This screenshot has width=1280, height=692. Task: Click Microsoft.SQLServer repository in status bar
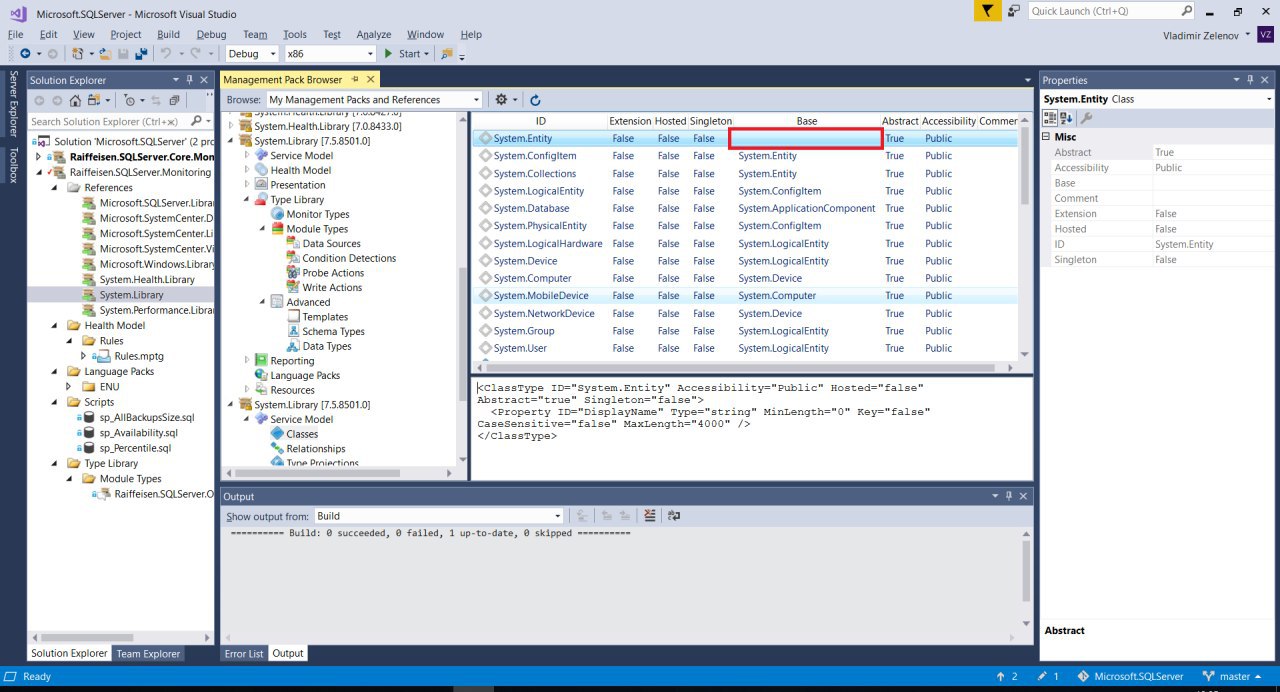[x=1130, y=677]
